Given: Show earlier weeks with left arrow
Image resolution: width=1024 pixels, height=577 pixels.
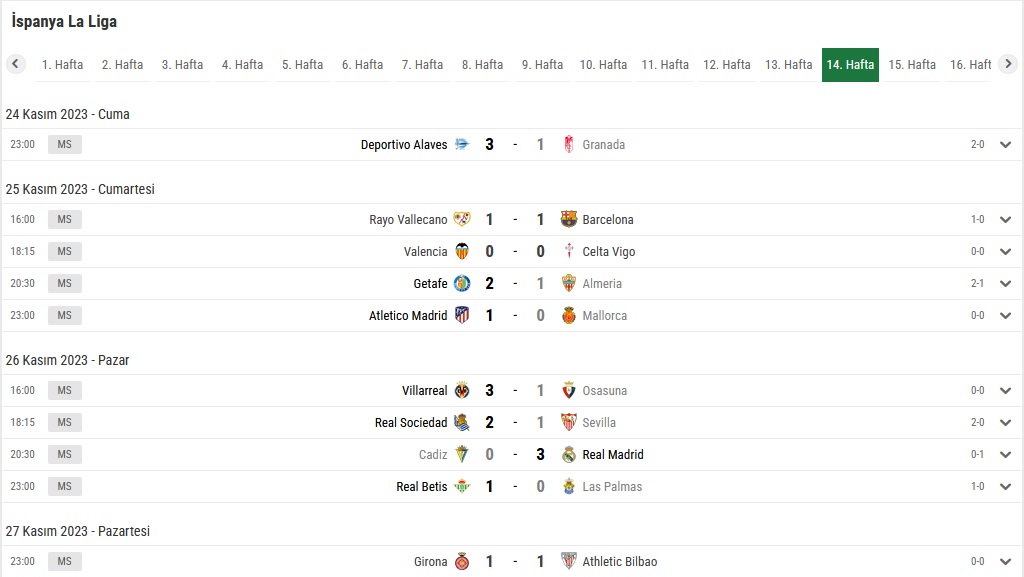Looking at the screenshot, I should point(16,64).
